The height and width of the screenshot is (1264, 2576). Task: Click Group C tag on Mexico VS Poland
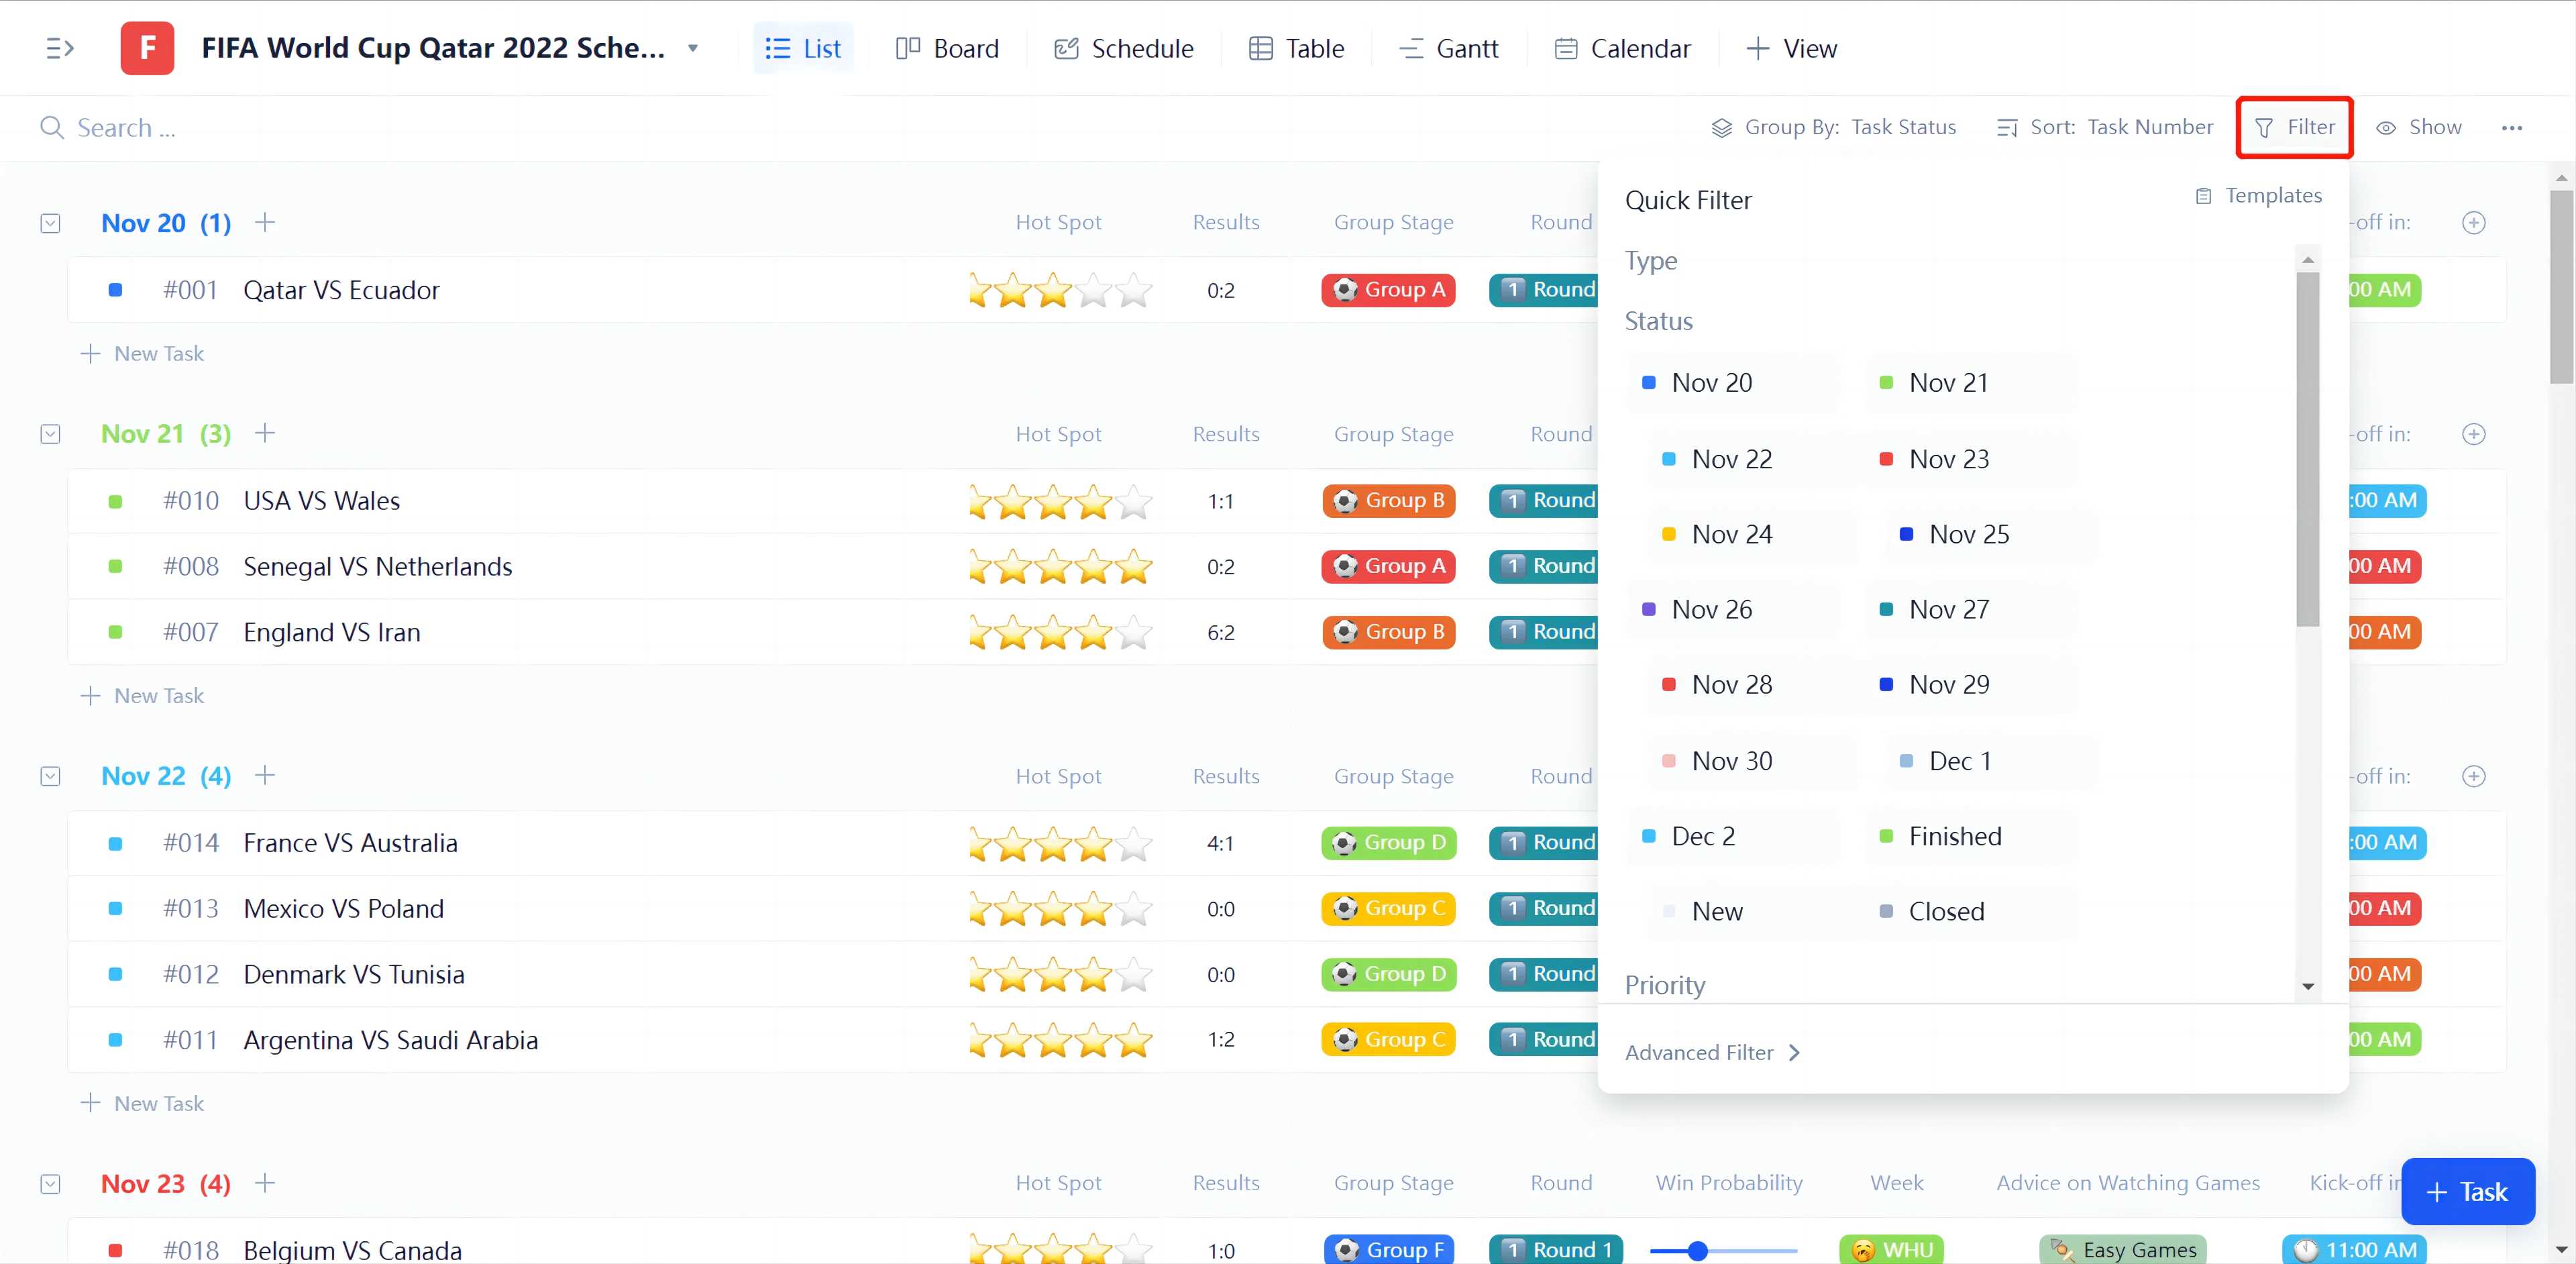tap(1388, 909)
